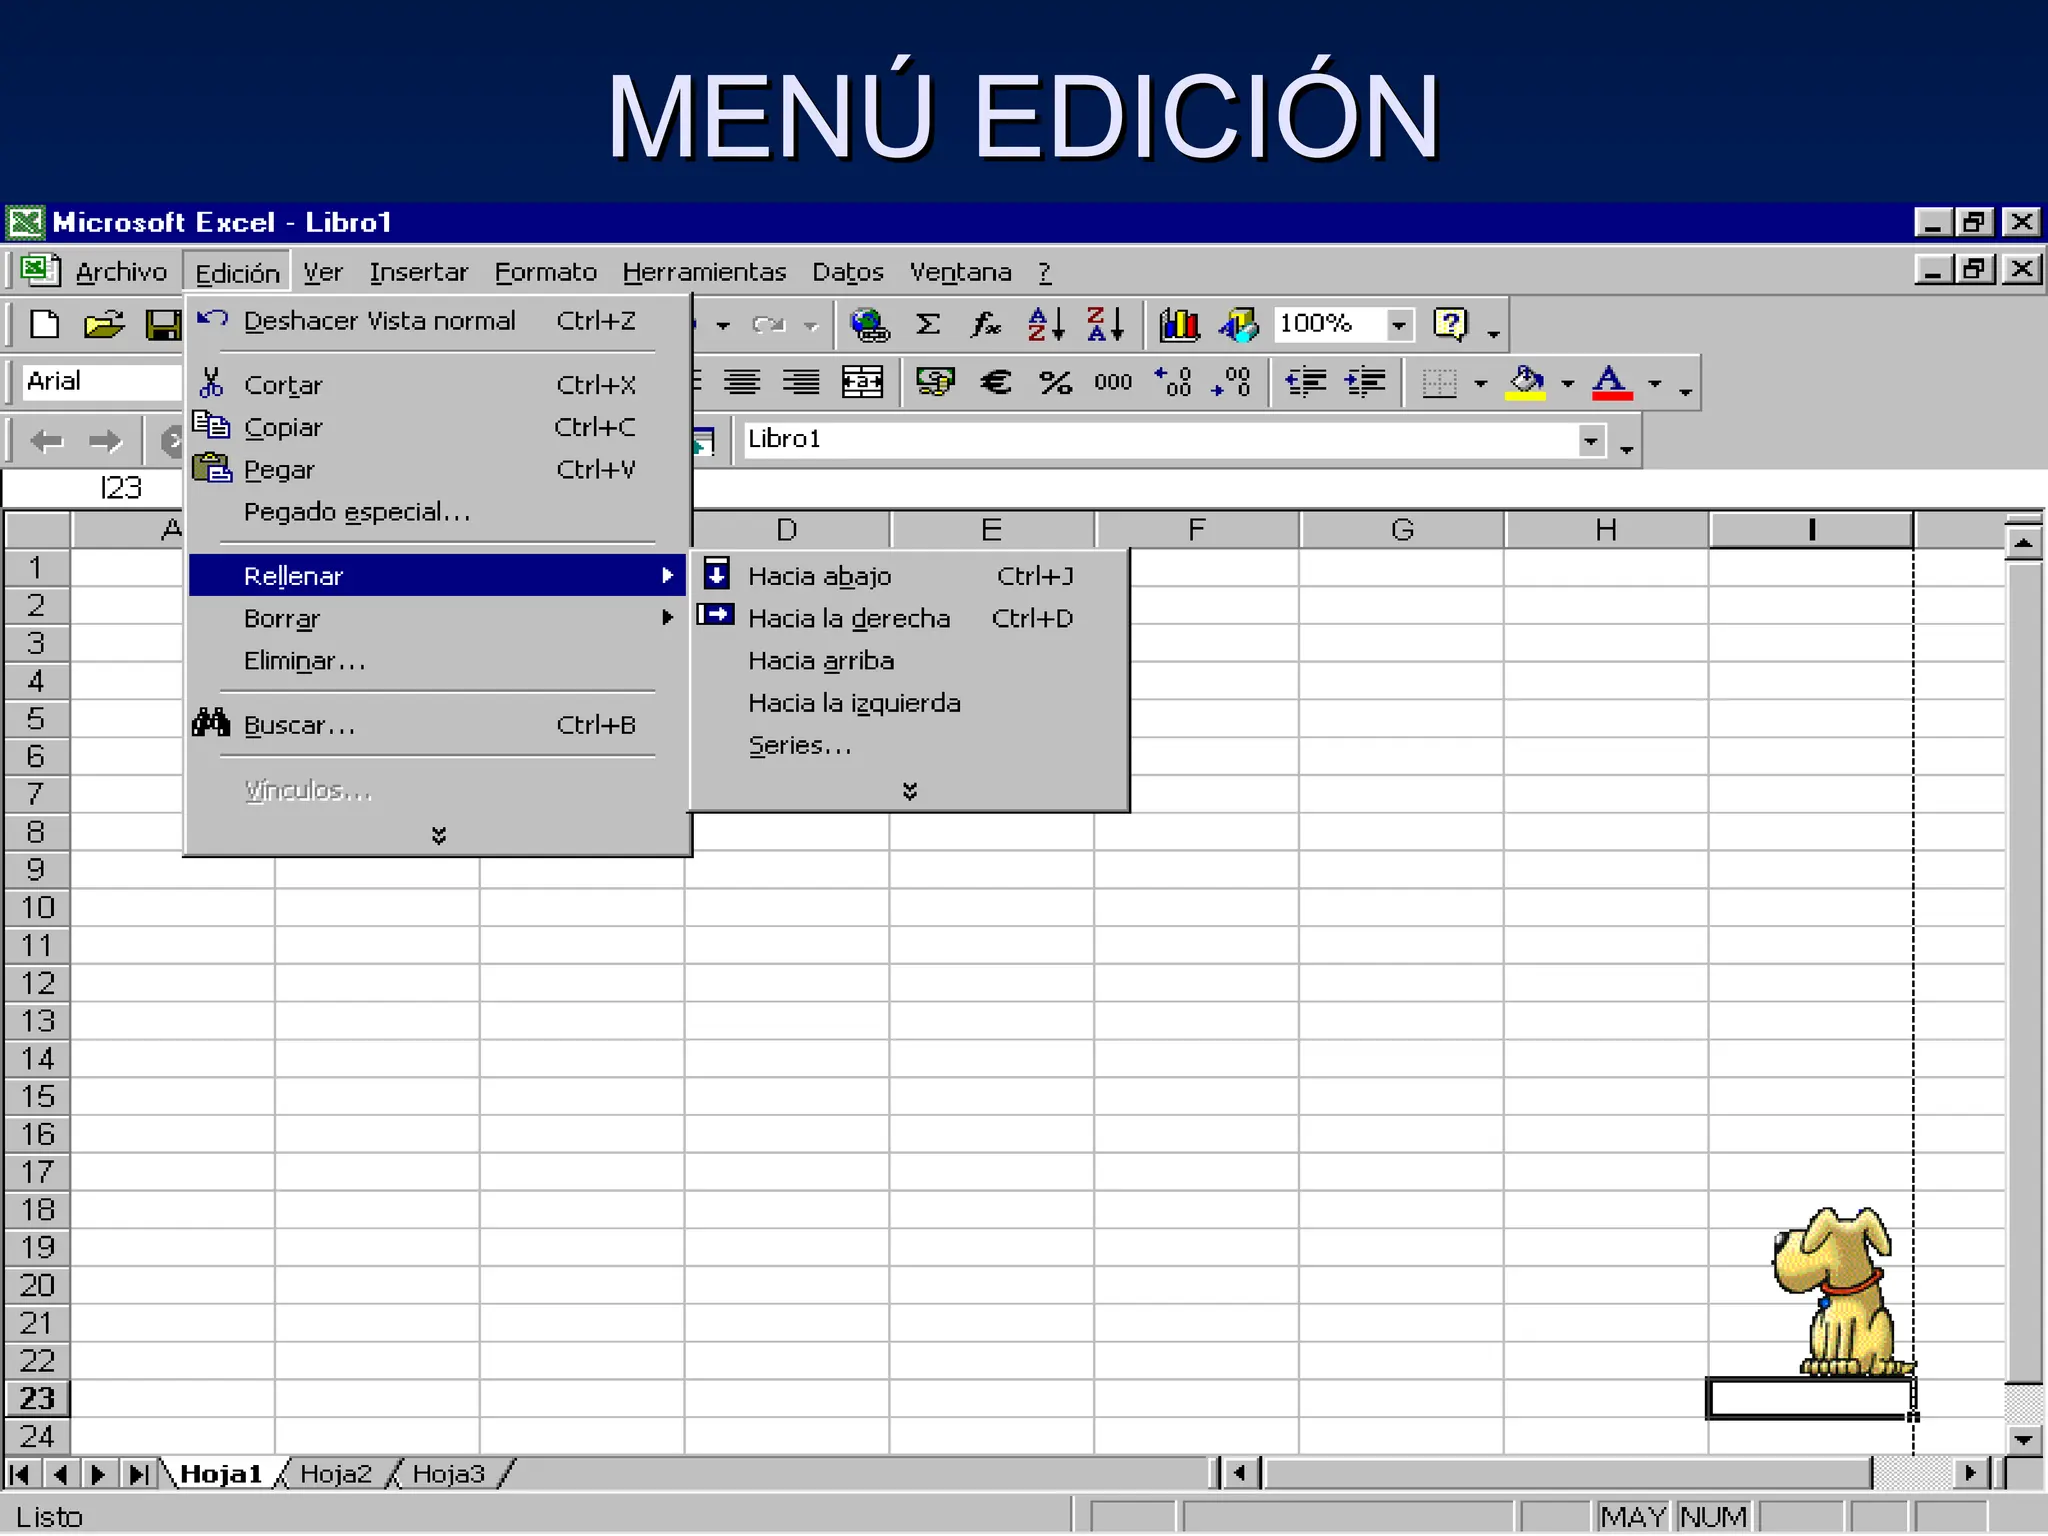Open the Borrar submenu
This screenshot has width=2048, height=1536.
pyautogui.click(x=437, y=618)
